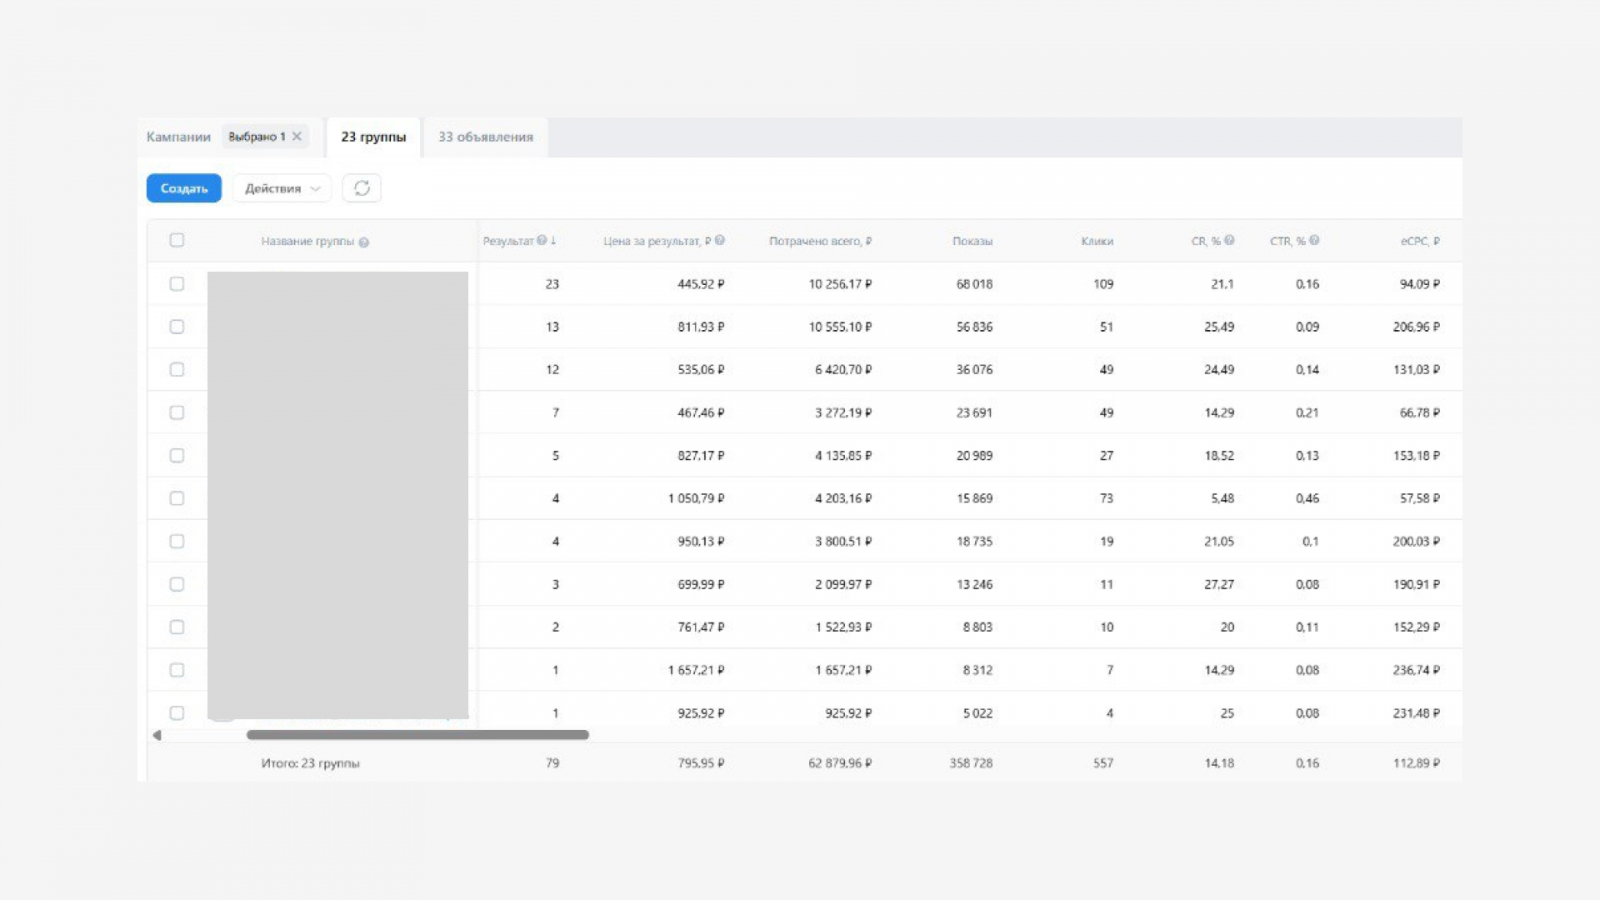Open the CR, % help tooltip icon
Viewport: 1600px width, 900px height.
[1230, 241]
